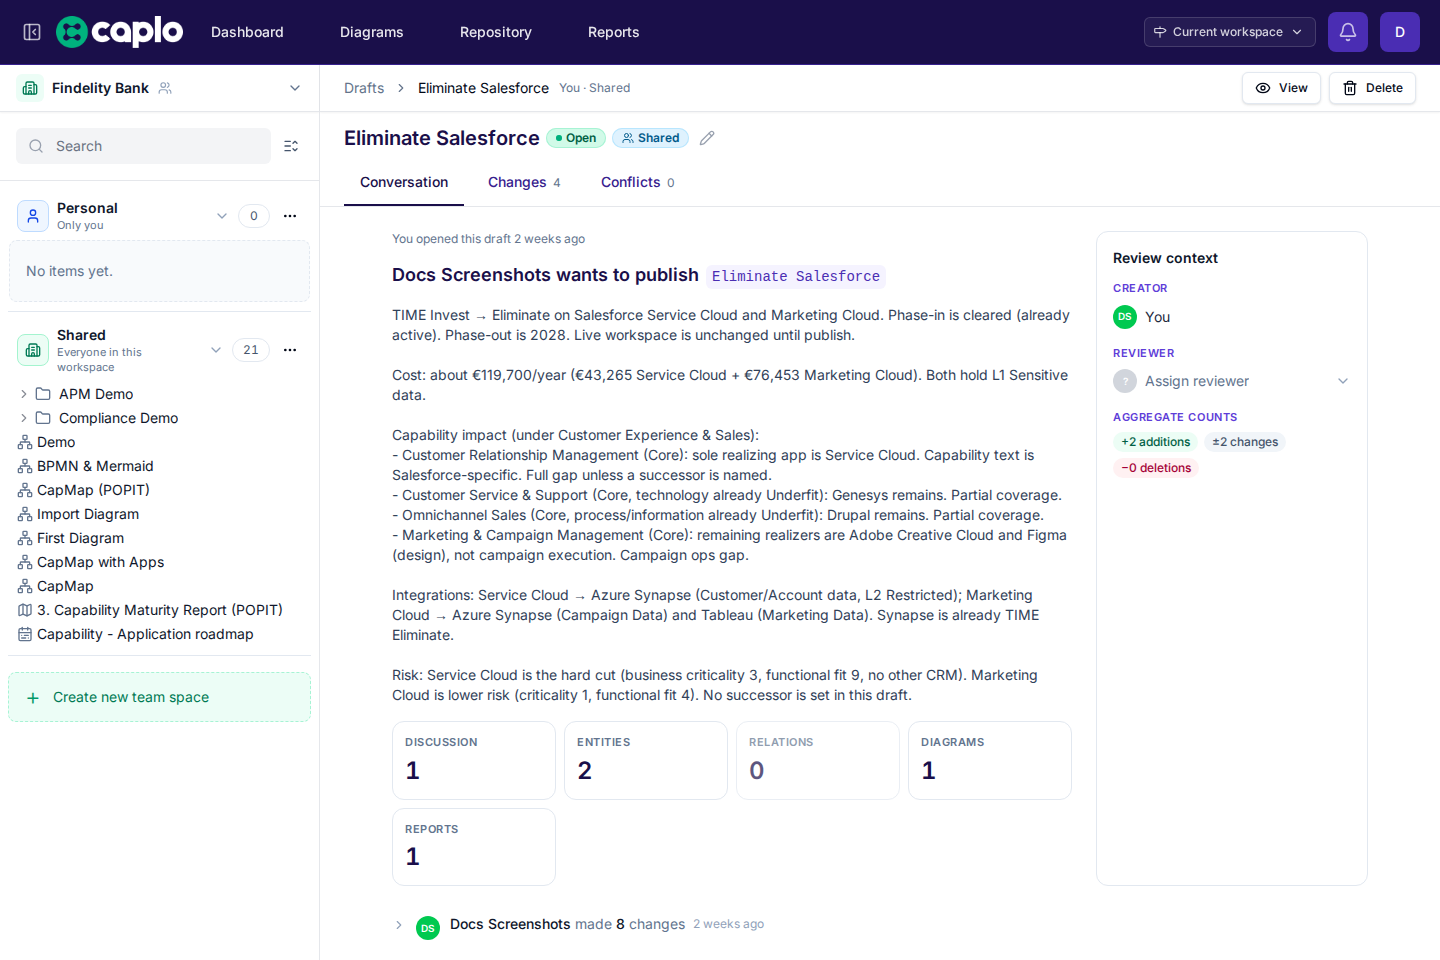Screen dimensions: 1440x960
Task: Click the Eliminate Salesforce code tag
Action: [x=796, y=276]
